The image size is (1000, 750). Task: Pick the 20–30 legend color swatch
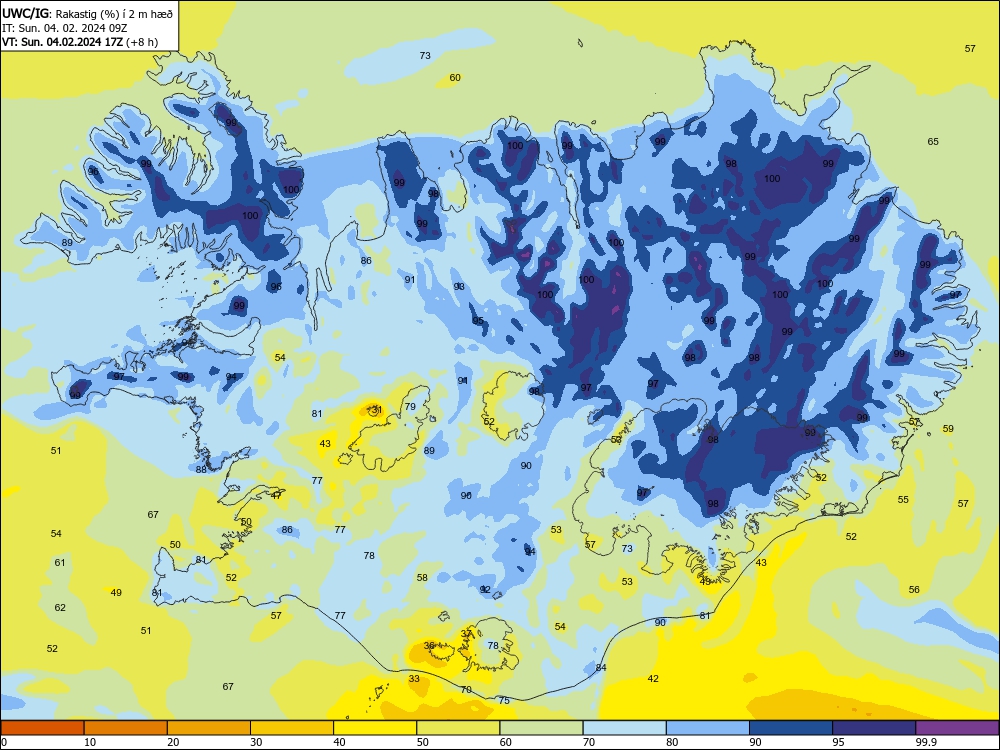click(x=209, y=728)
